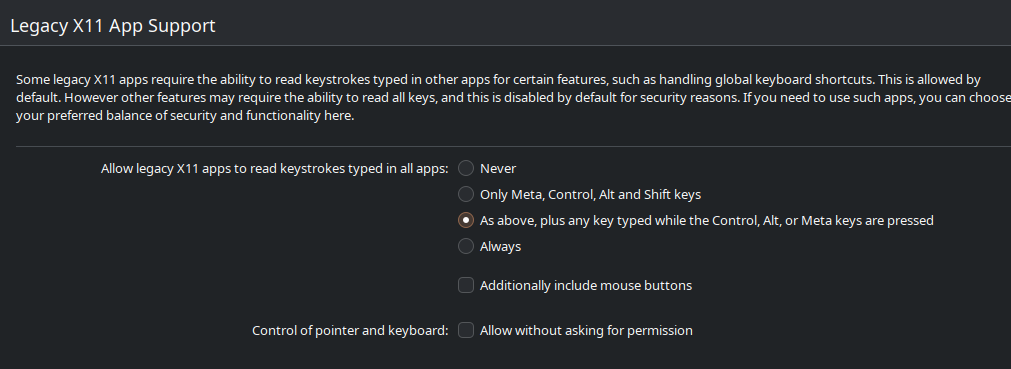
Task: Click the description paragraph's first line about legacy X11 apps
Action: (498, 80)
